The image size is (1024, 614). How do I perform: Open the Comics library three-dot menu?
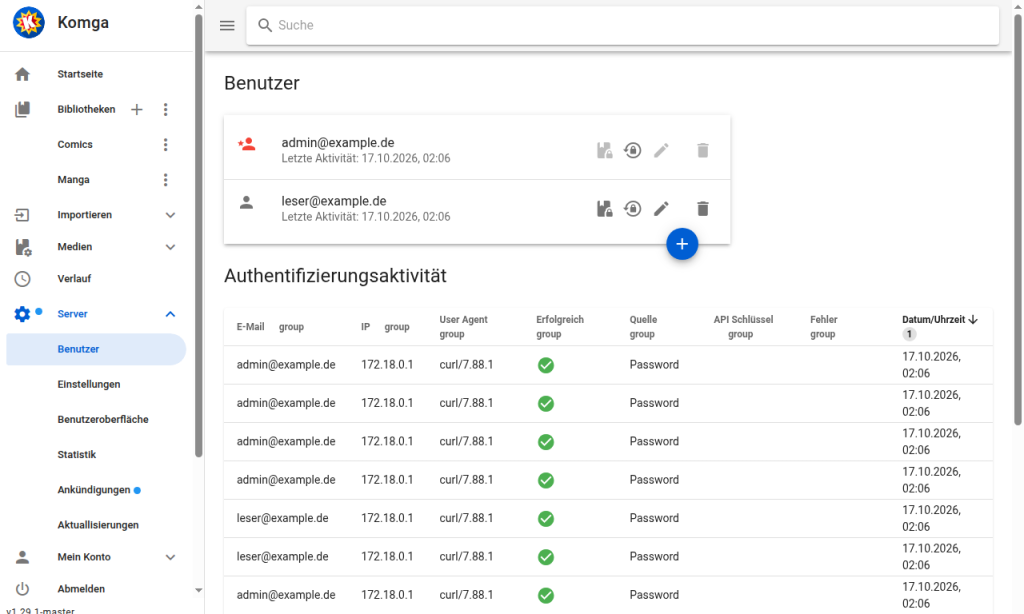click(166, 145)
